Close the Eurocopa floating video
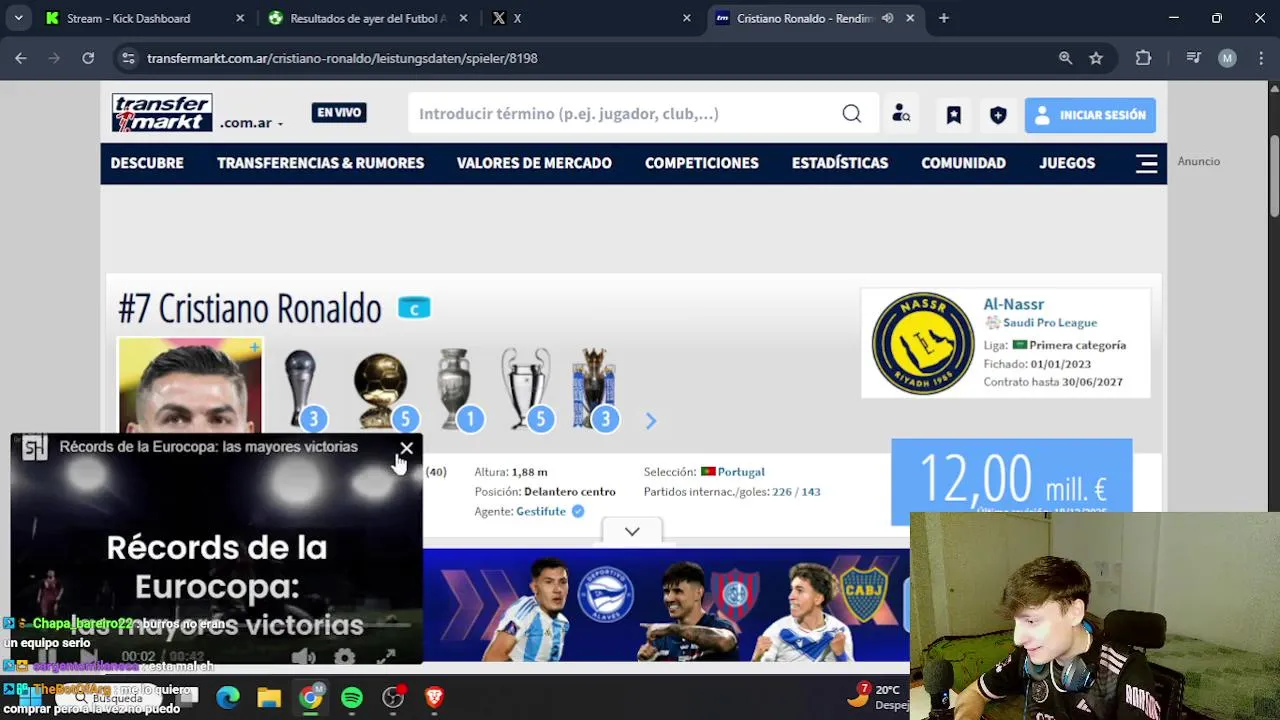The image size is (1280, 720). pos(406,449)
